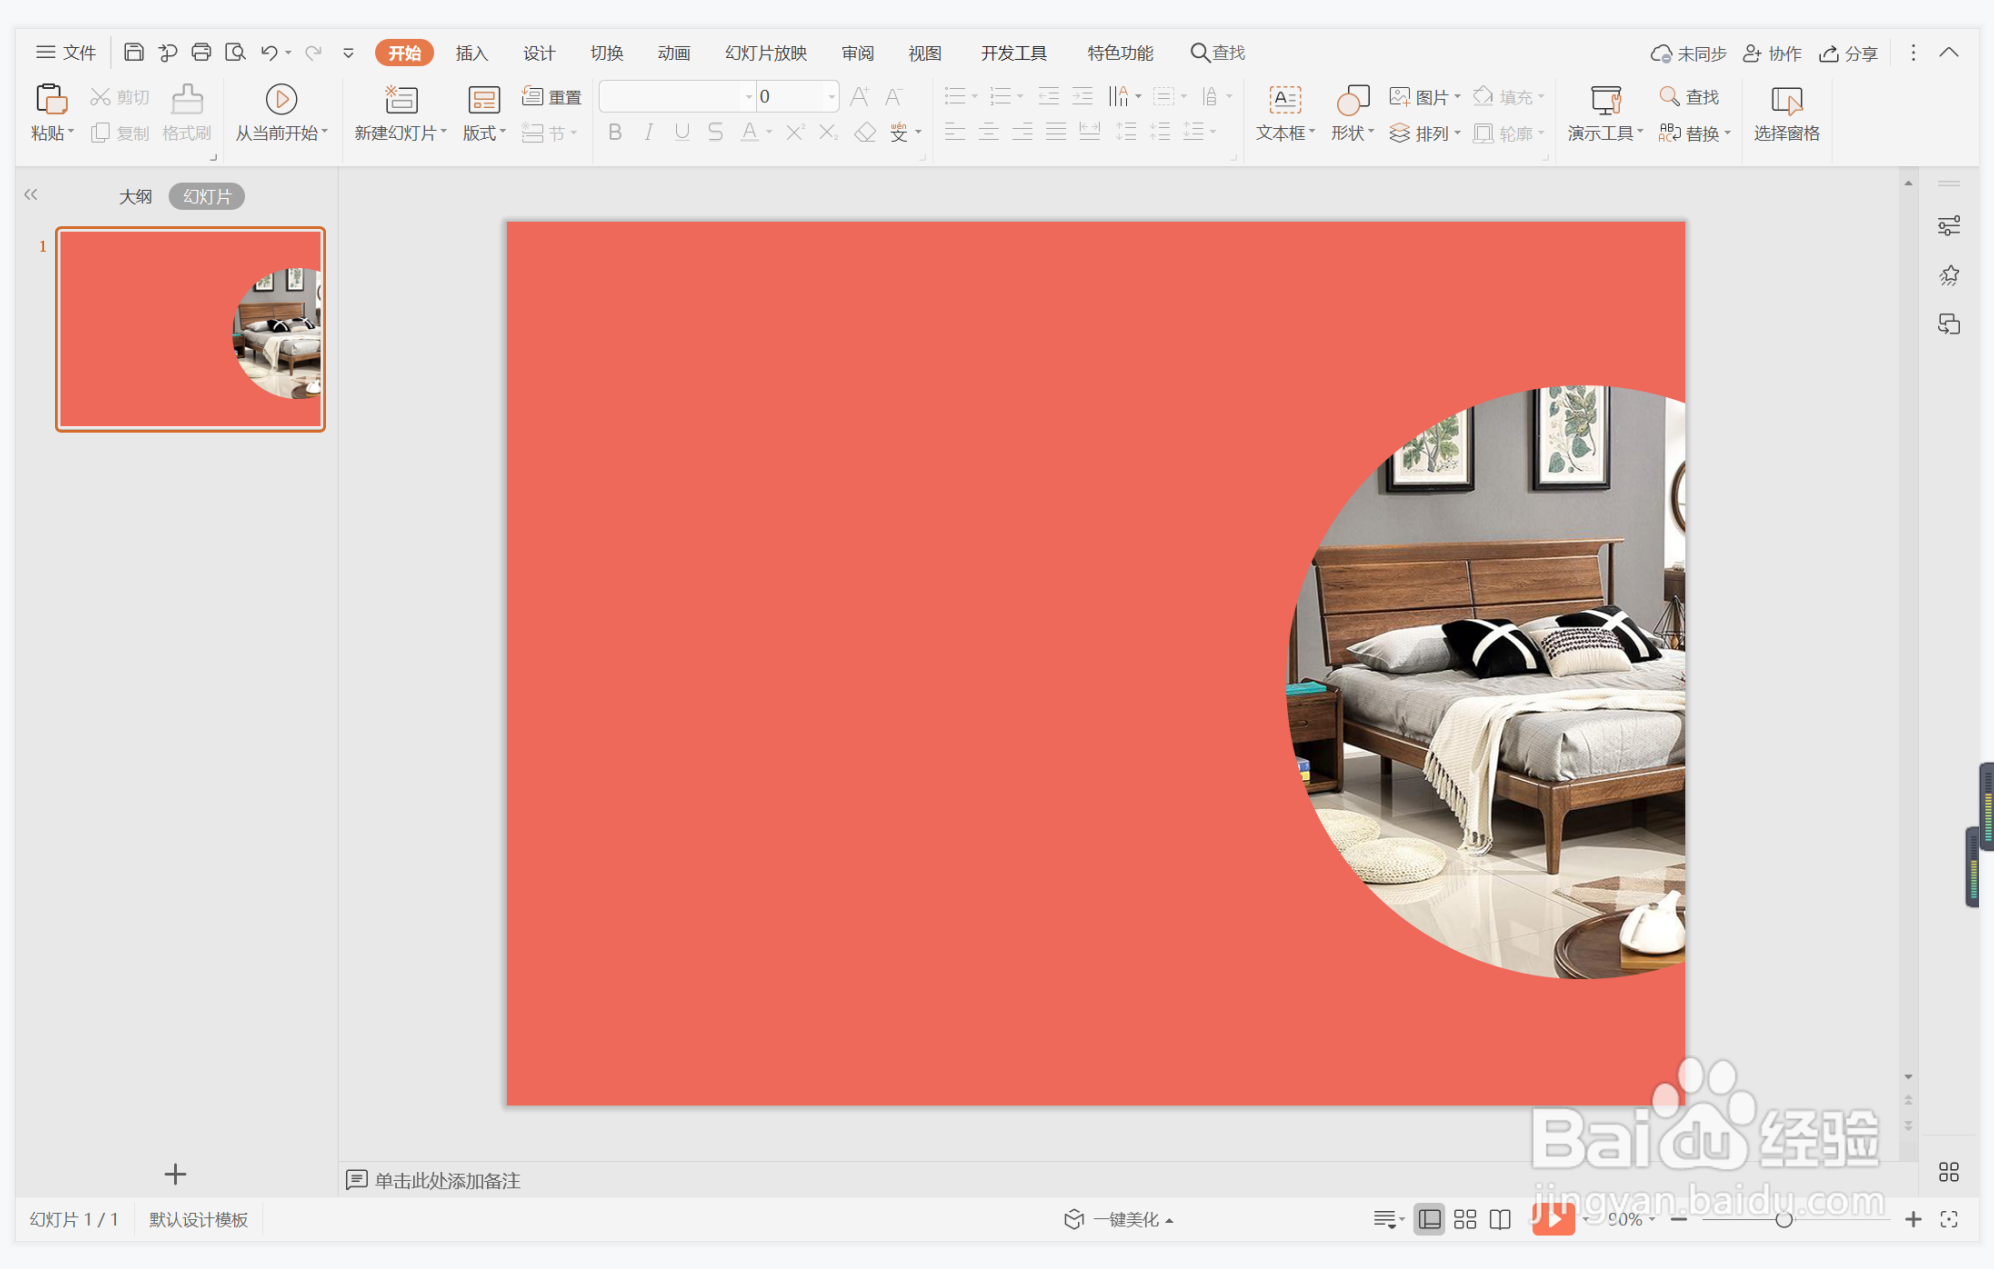The width and height of the screenshot is (1994, 1269).
Task: Open the Insert (插入) tab
Action: 471,53
